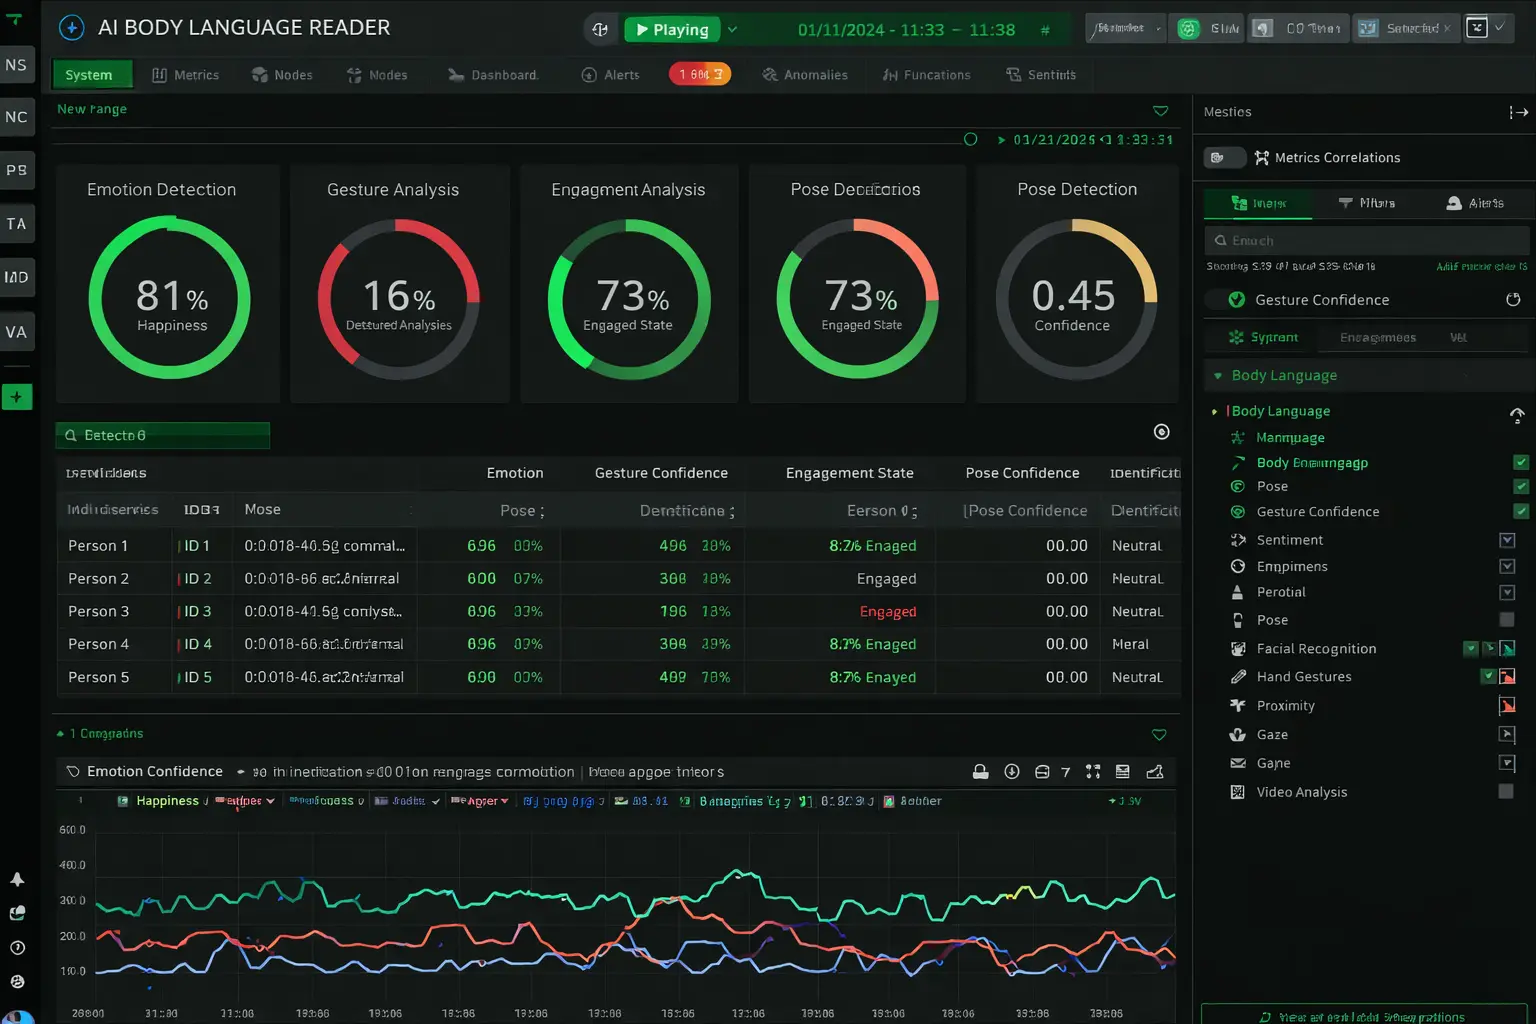Open the Metrics tab
The width and height of the screenshot is (1536, 1024).
click(186, 75)
